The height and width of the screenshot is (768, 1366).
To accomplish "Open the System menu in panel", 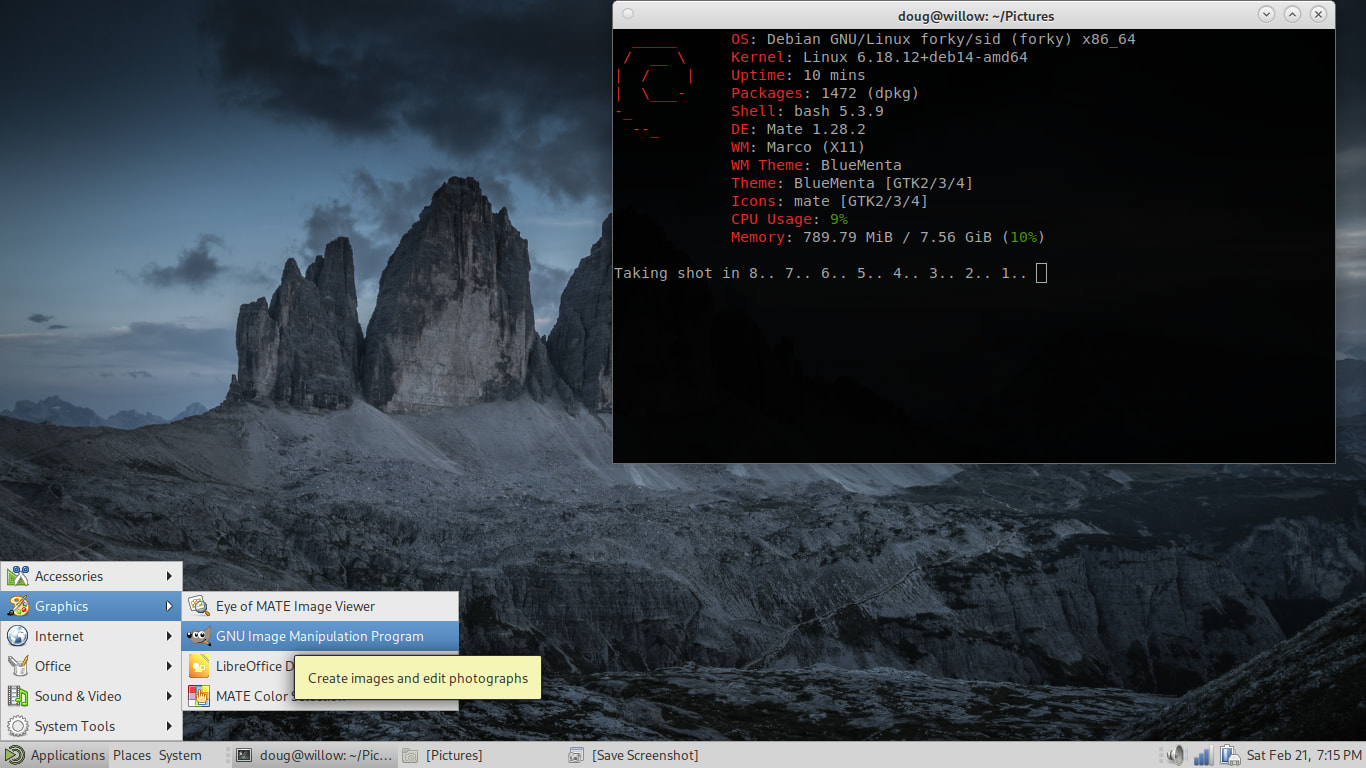I will point(180,755).
